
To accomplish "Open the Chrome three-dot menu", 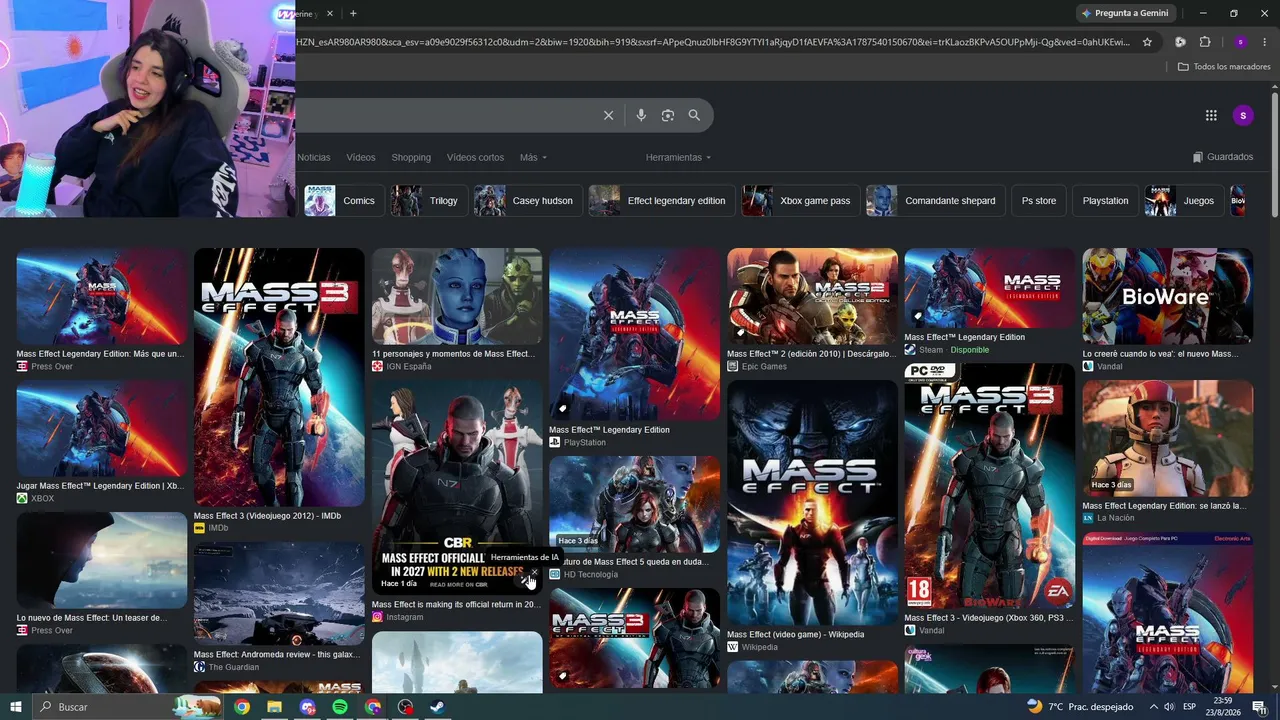I will click(x=1265, y=42).
